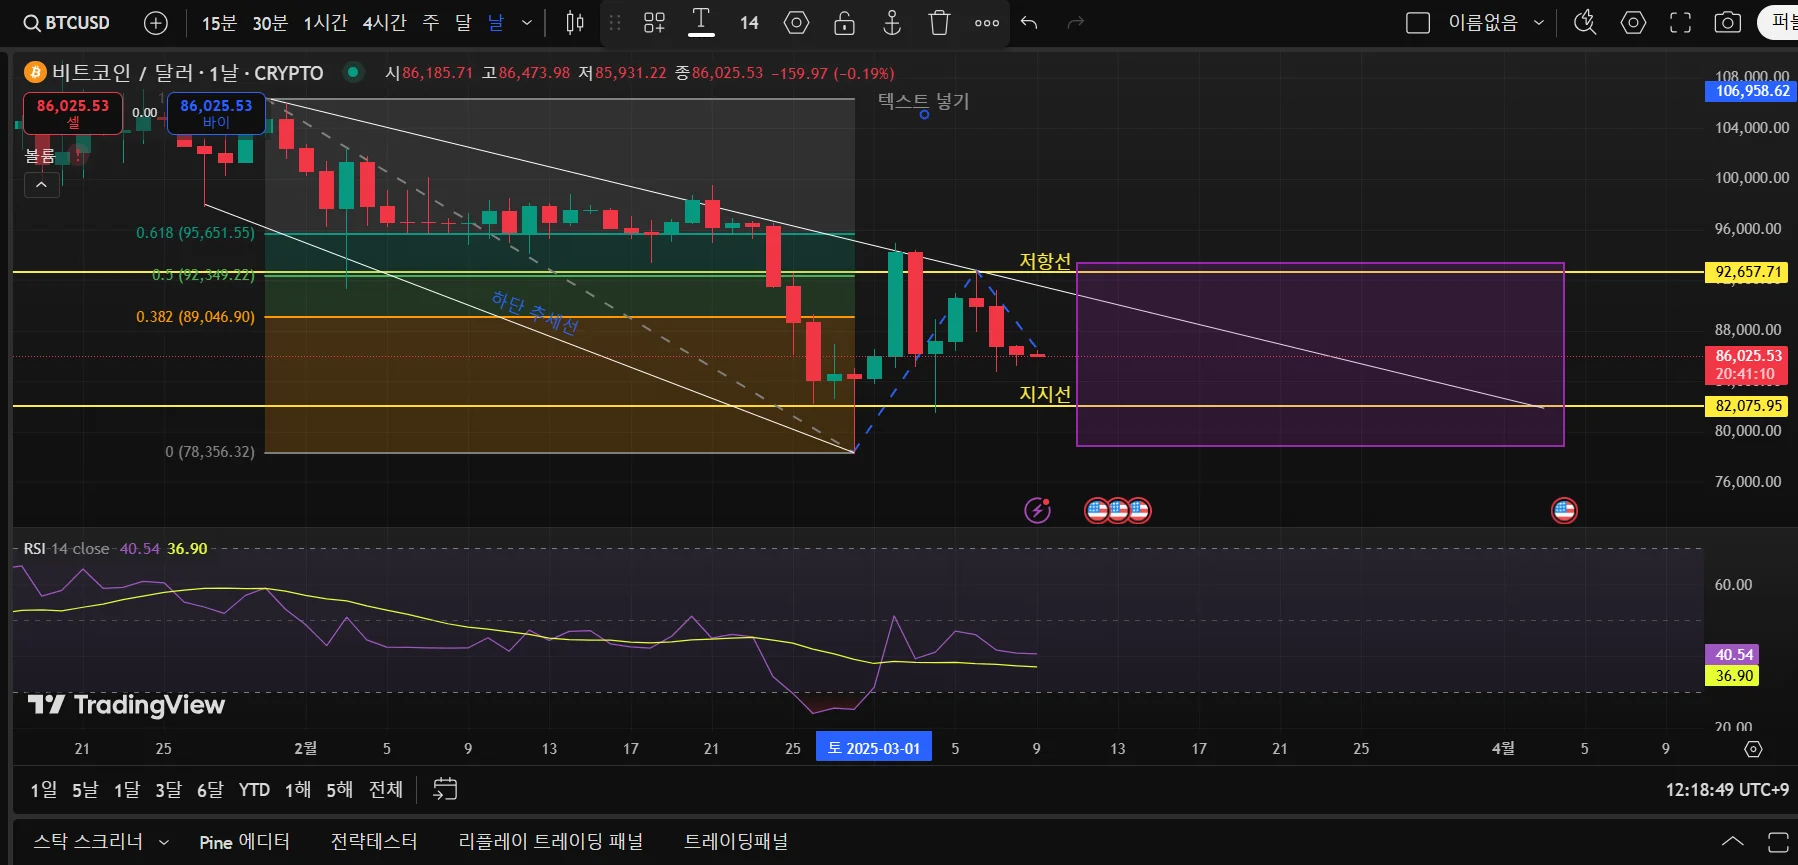Screen dimensions: 1798x865
Task: Toggle the drawing lock icon
Action: [x=844, y=22]
